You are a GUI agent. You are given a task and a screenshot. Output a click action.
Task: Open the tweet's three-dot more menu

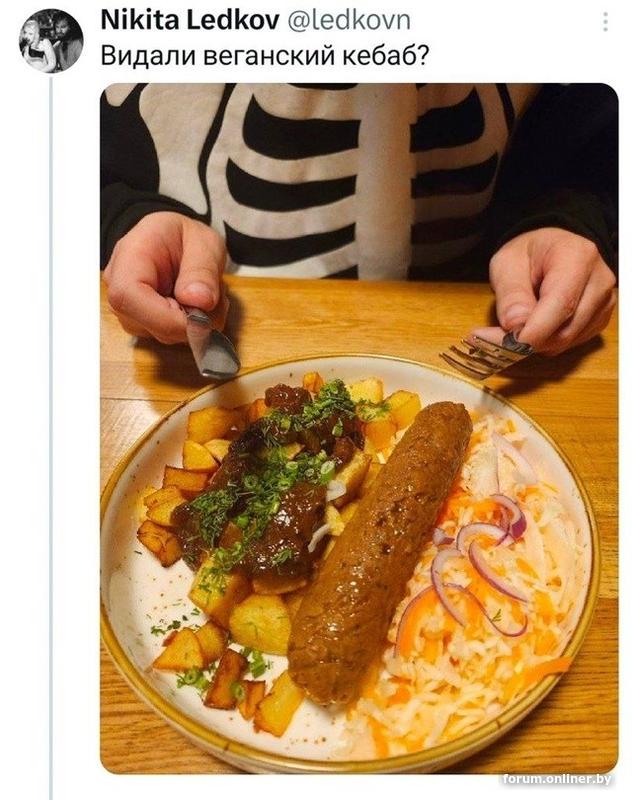pyautogui.click(x=605, y=21)
